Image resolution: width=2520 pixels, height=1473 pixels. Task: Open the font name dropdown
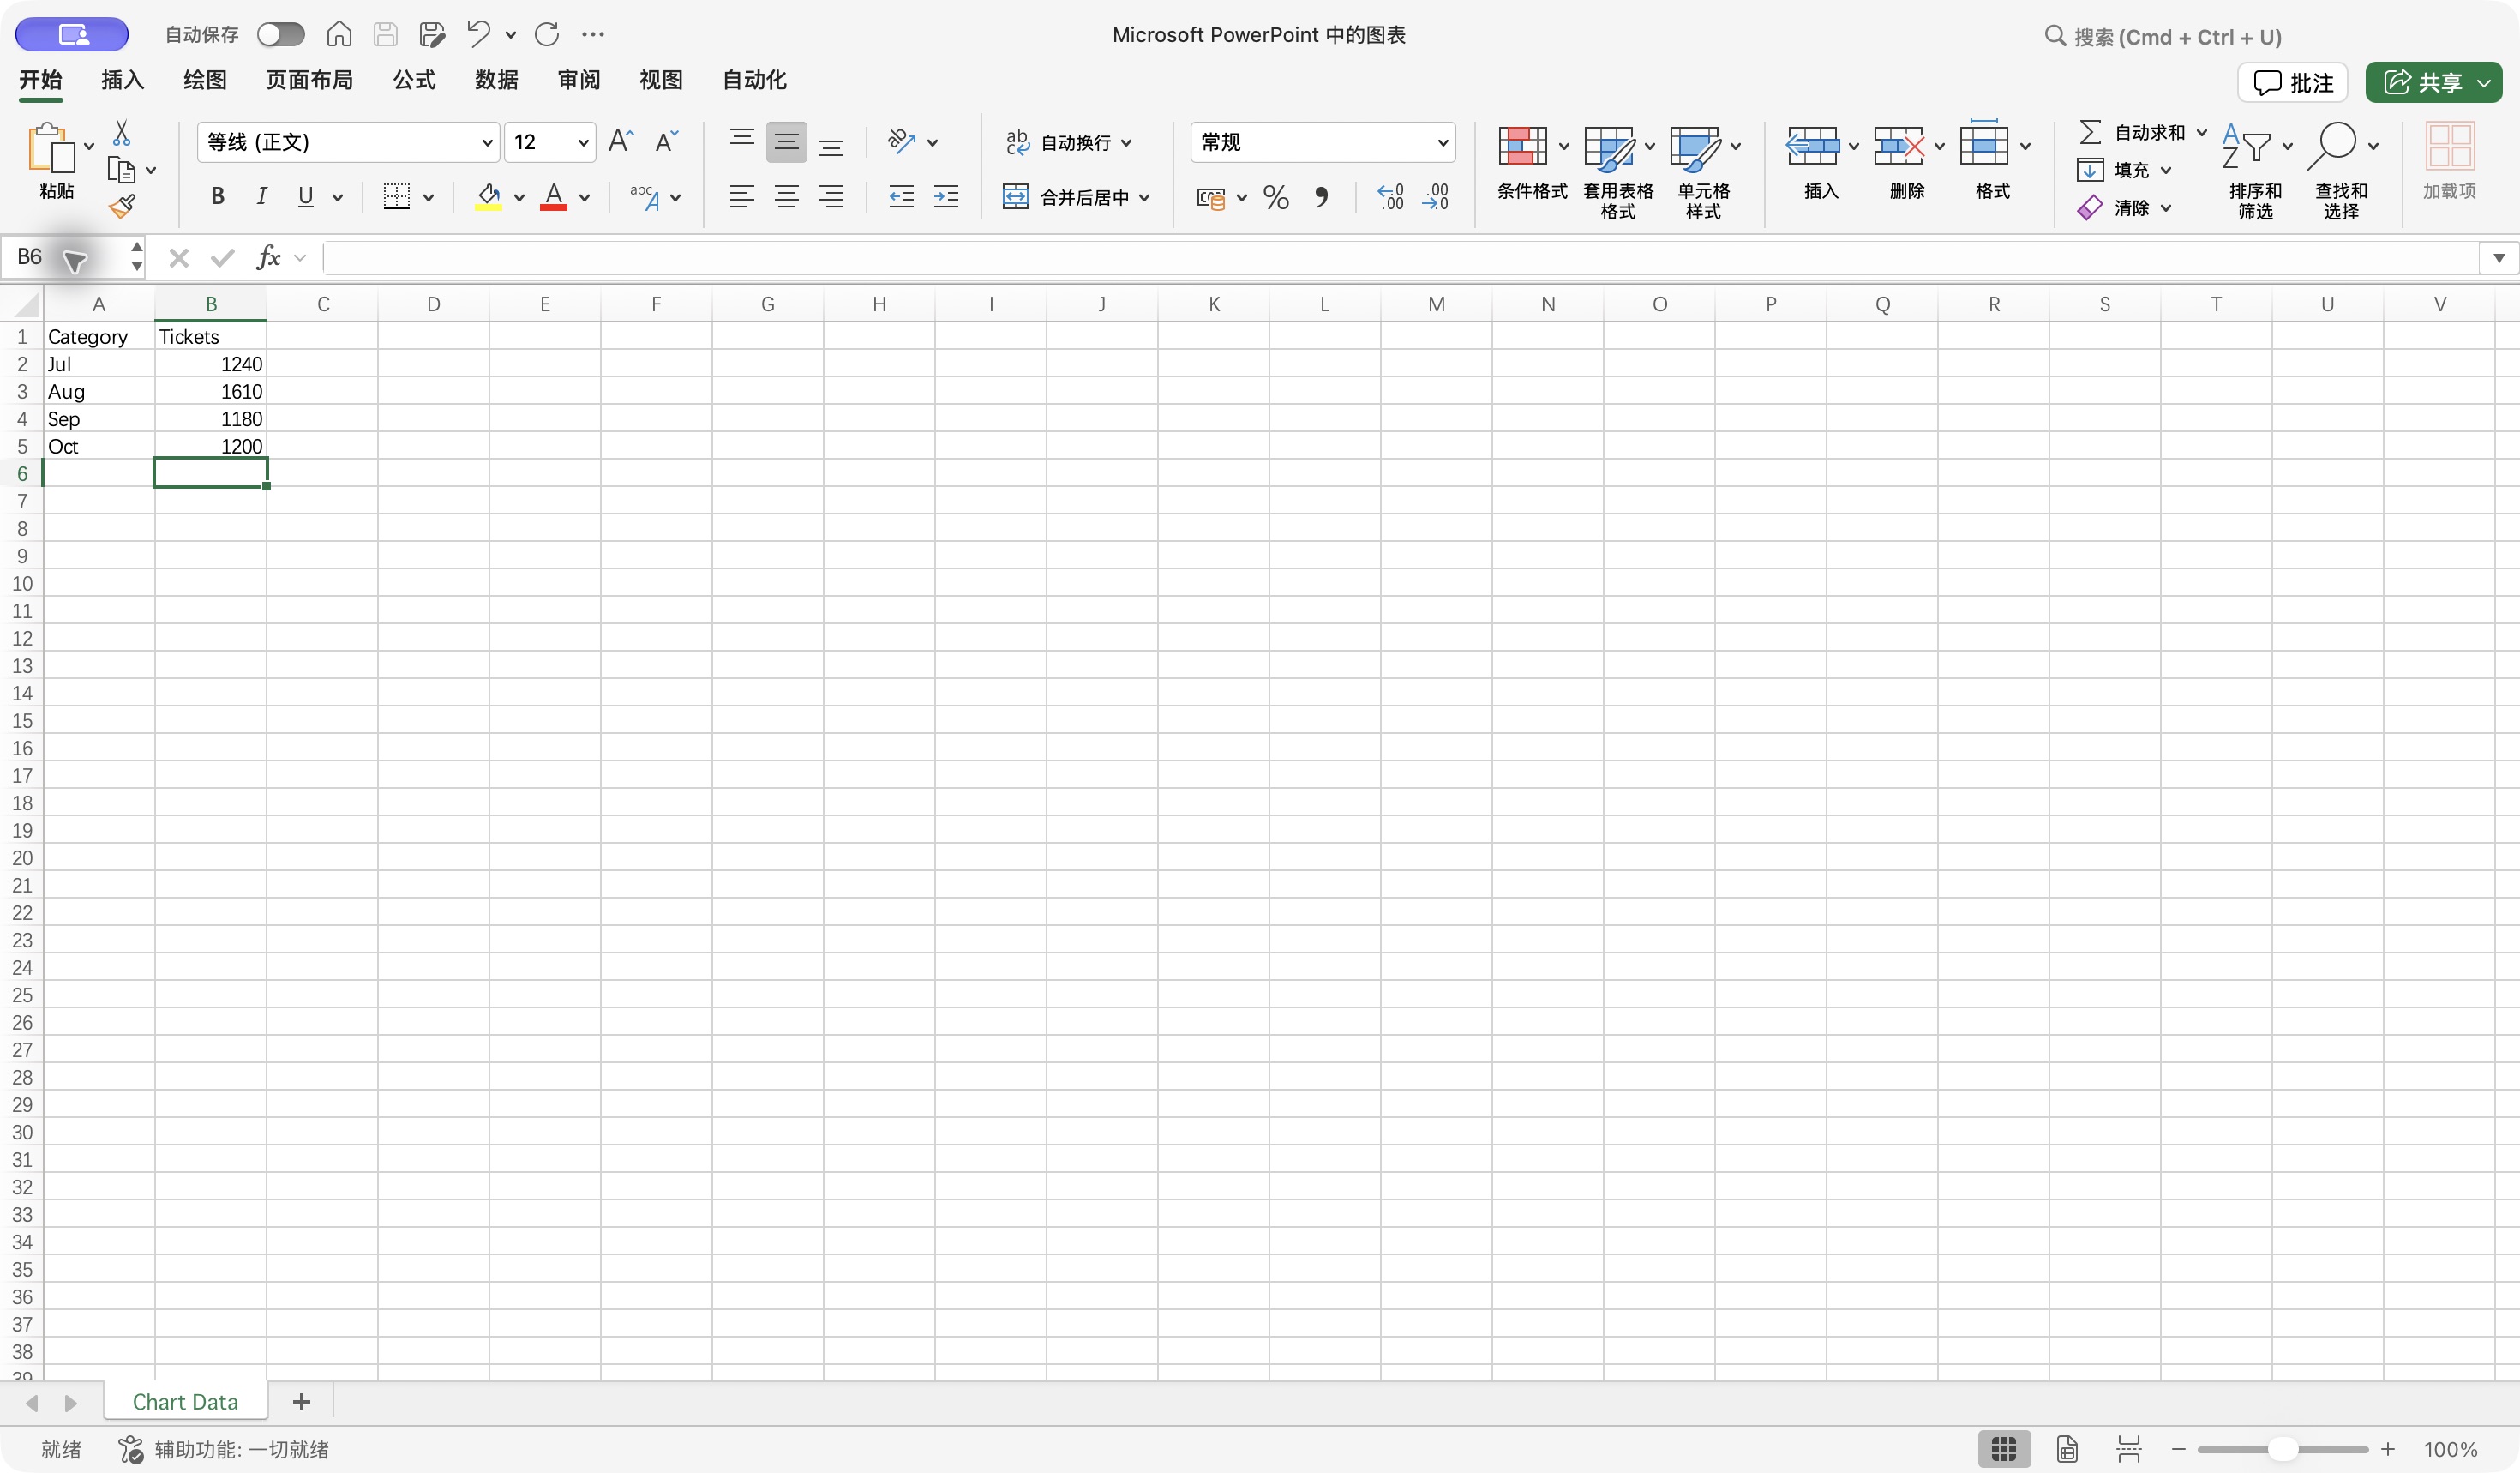[x=487, y=142]
